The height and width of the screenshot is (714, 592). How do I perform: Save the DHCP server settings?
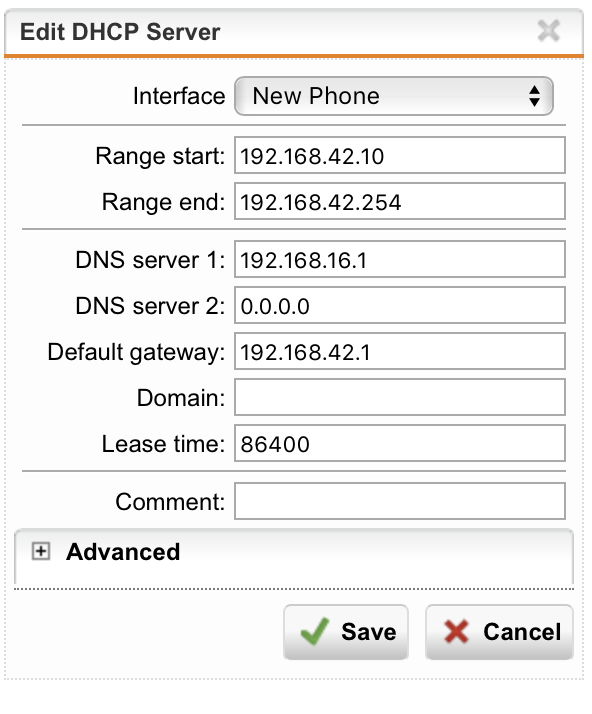(346, 632)
